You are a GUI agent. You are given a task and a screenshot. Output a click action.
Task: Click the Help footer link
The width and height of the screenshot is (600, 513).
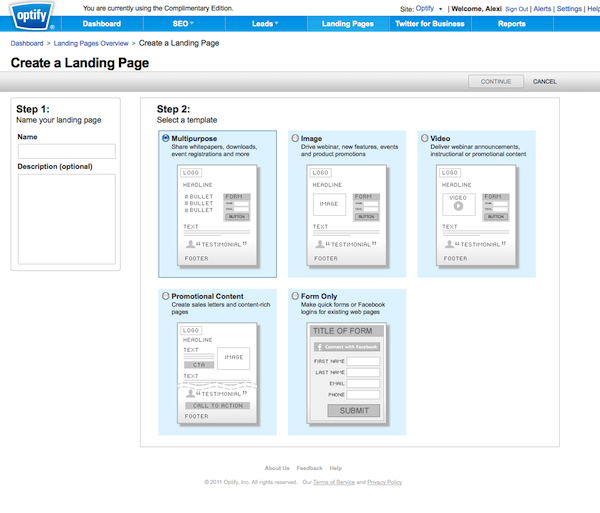[336, 468]
